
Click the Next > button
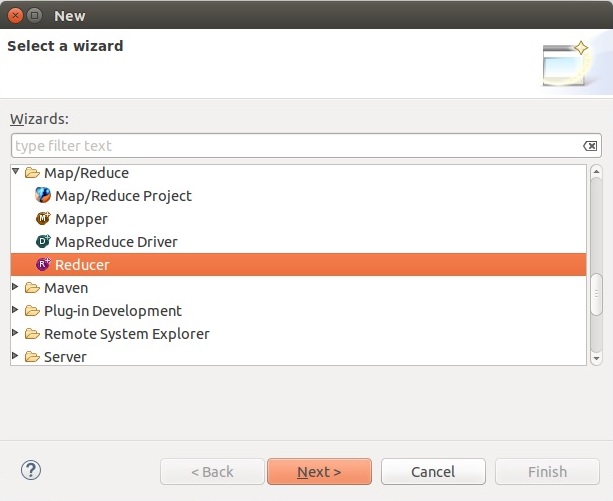pyautogui.click(x=319, y=472)
